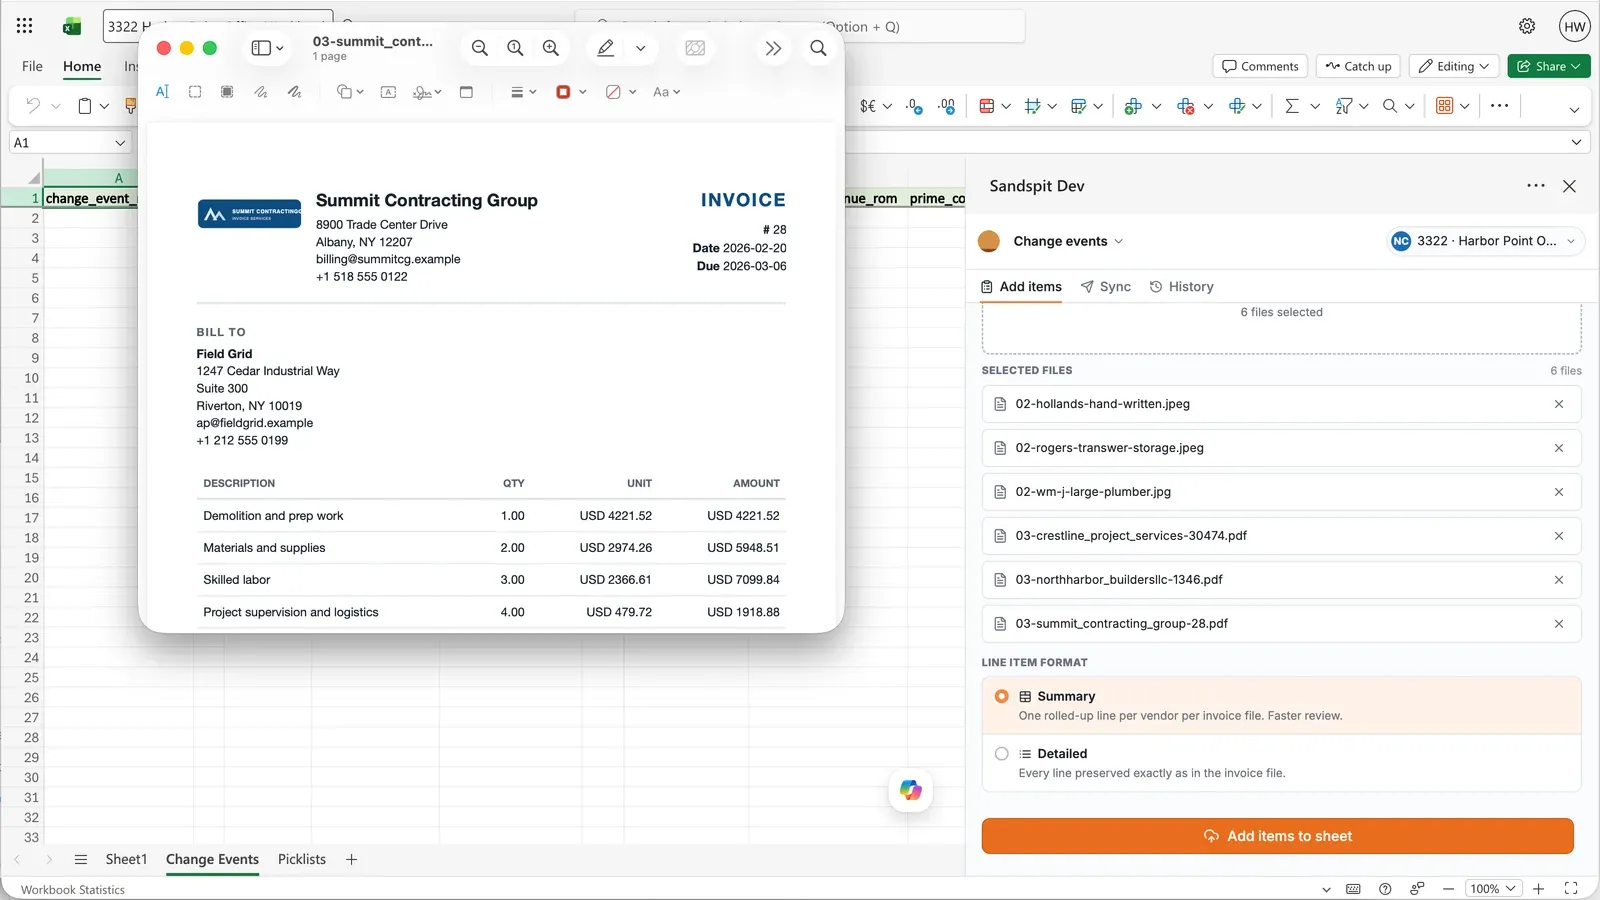This screenshot has height=900, width=1600.
Task: Zoom in using Preview toolbar magnifier
Action: click(x=551, y=48)
